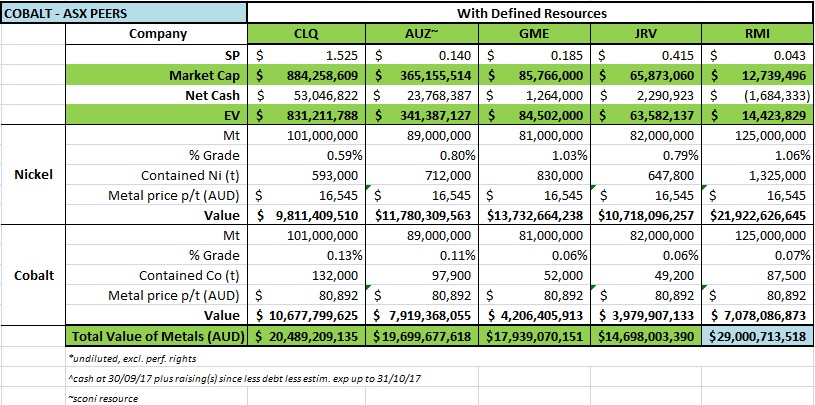The width and height of the screenshot is (815, 405).
Task: Select GME nickel grade 1.03%
Action: pos(534,155)
